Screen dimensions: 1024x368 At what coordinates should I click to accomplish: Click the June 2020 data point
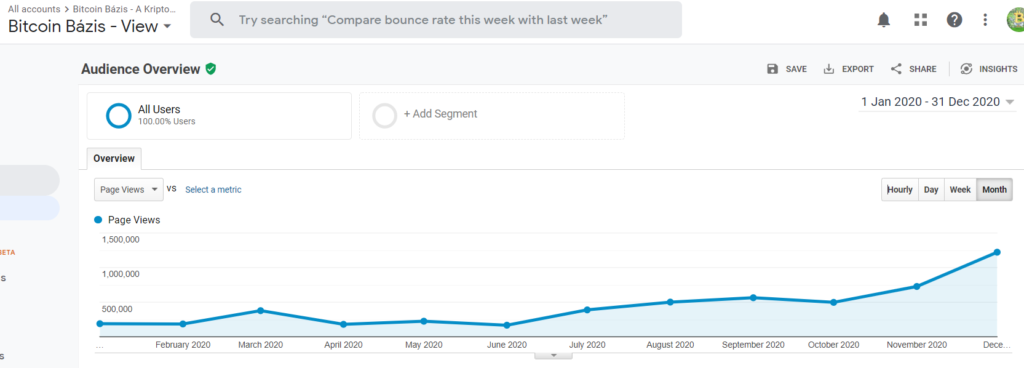507,325
